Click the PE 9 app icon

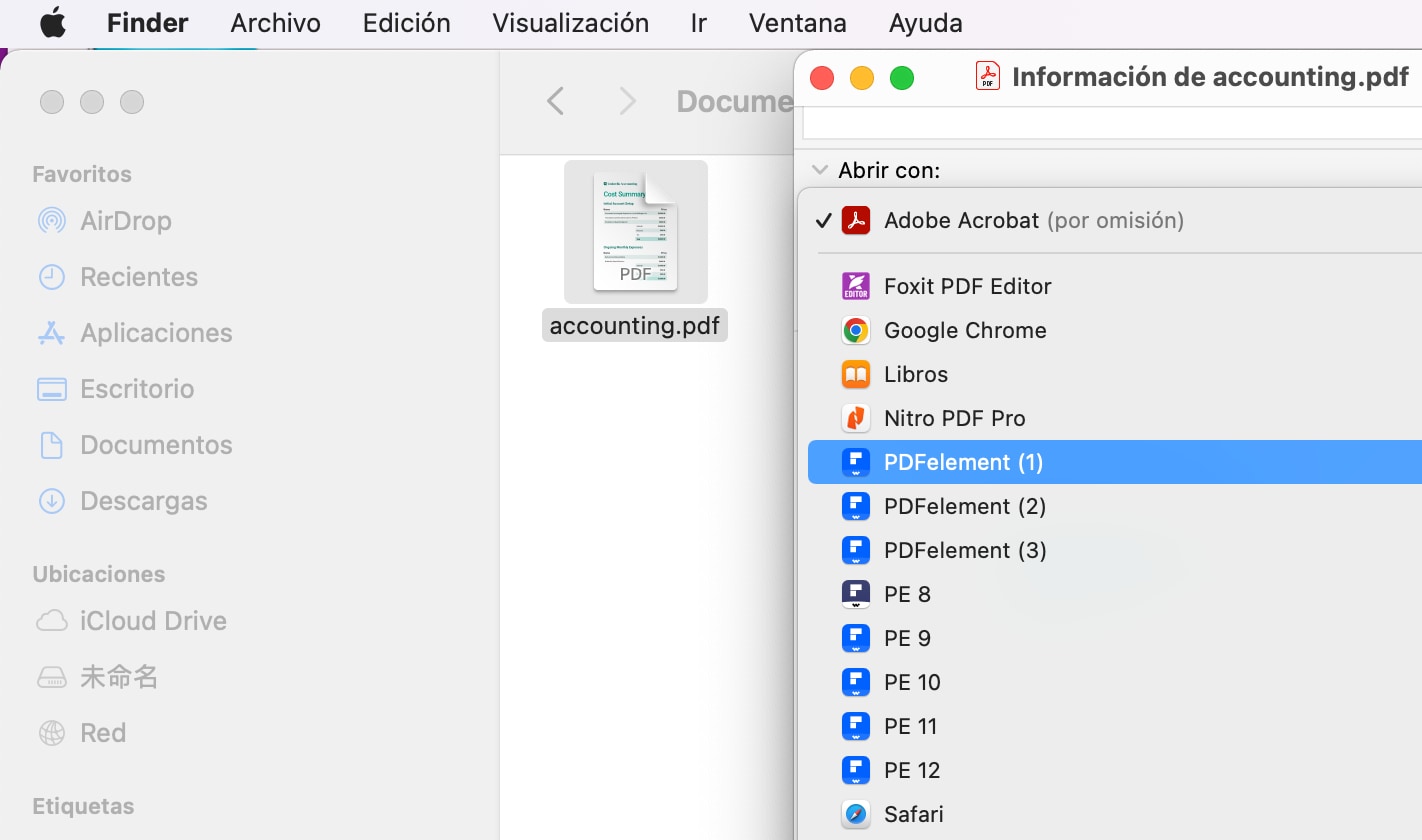856,638
